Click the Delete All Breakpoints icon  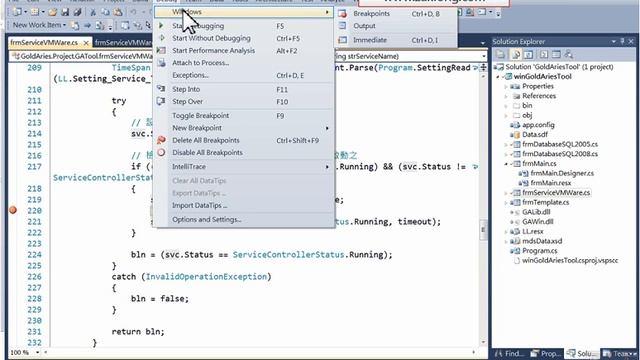[161, 140]
